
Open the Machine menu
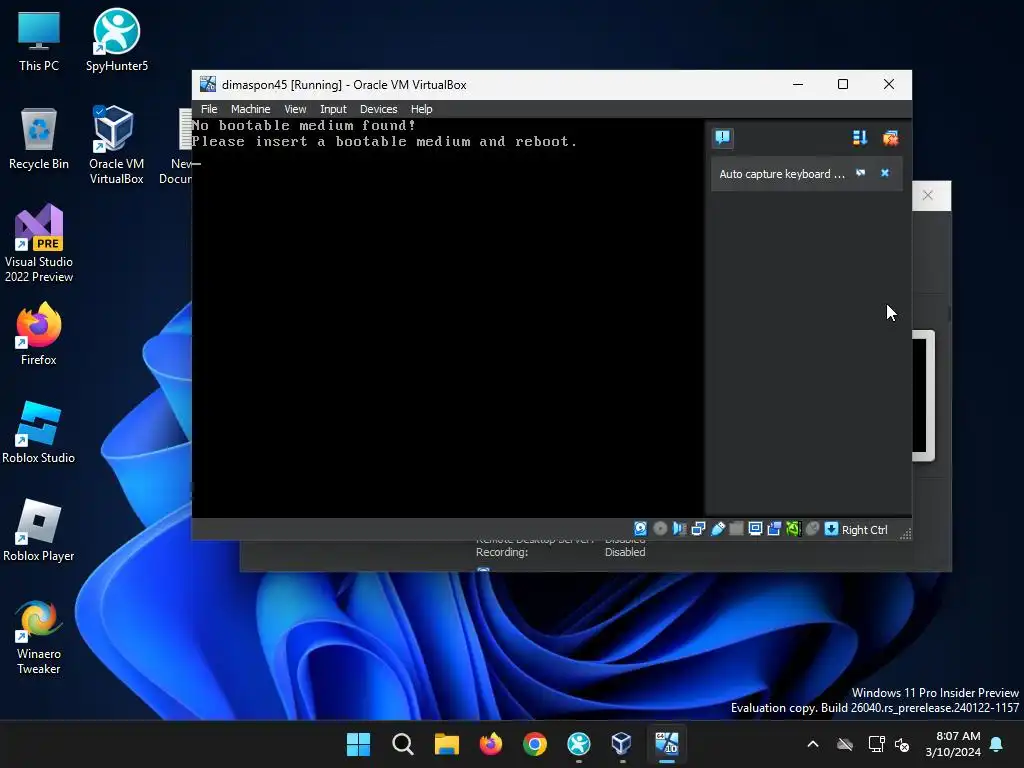pos(250,109)
